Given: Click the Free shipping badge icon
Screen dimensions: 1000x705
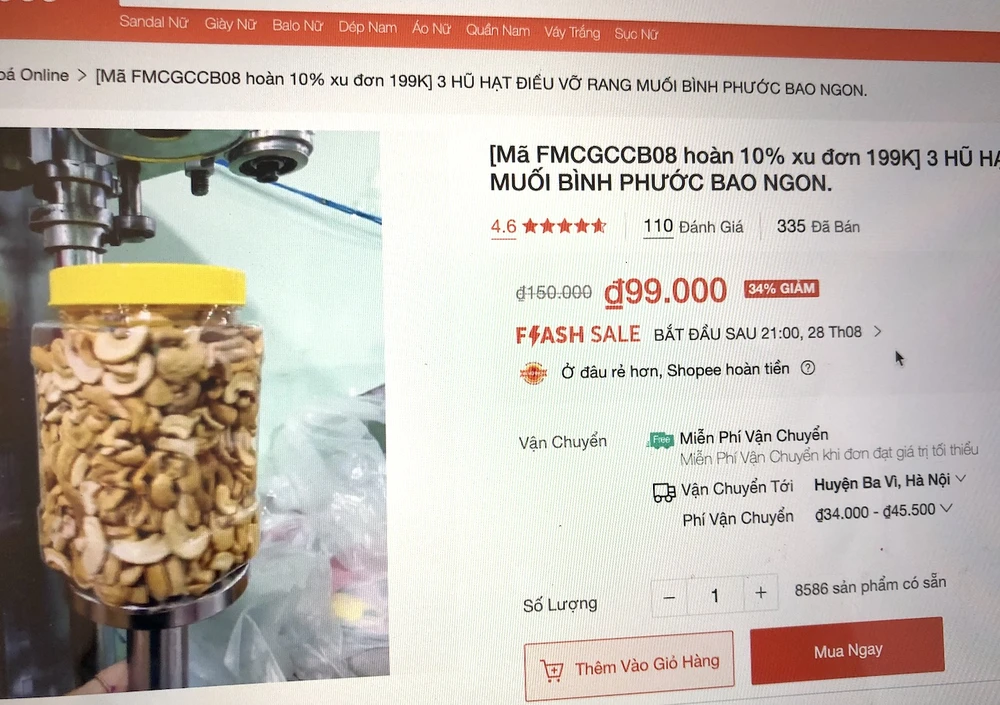Looking at the screenshot, I should [661, 440].
